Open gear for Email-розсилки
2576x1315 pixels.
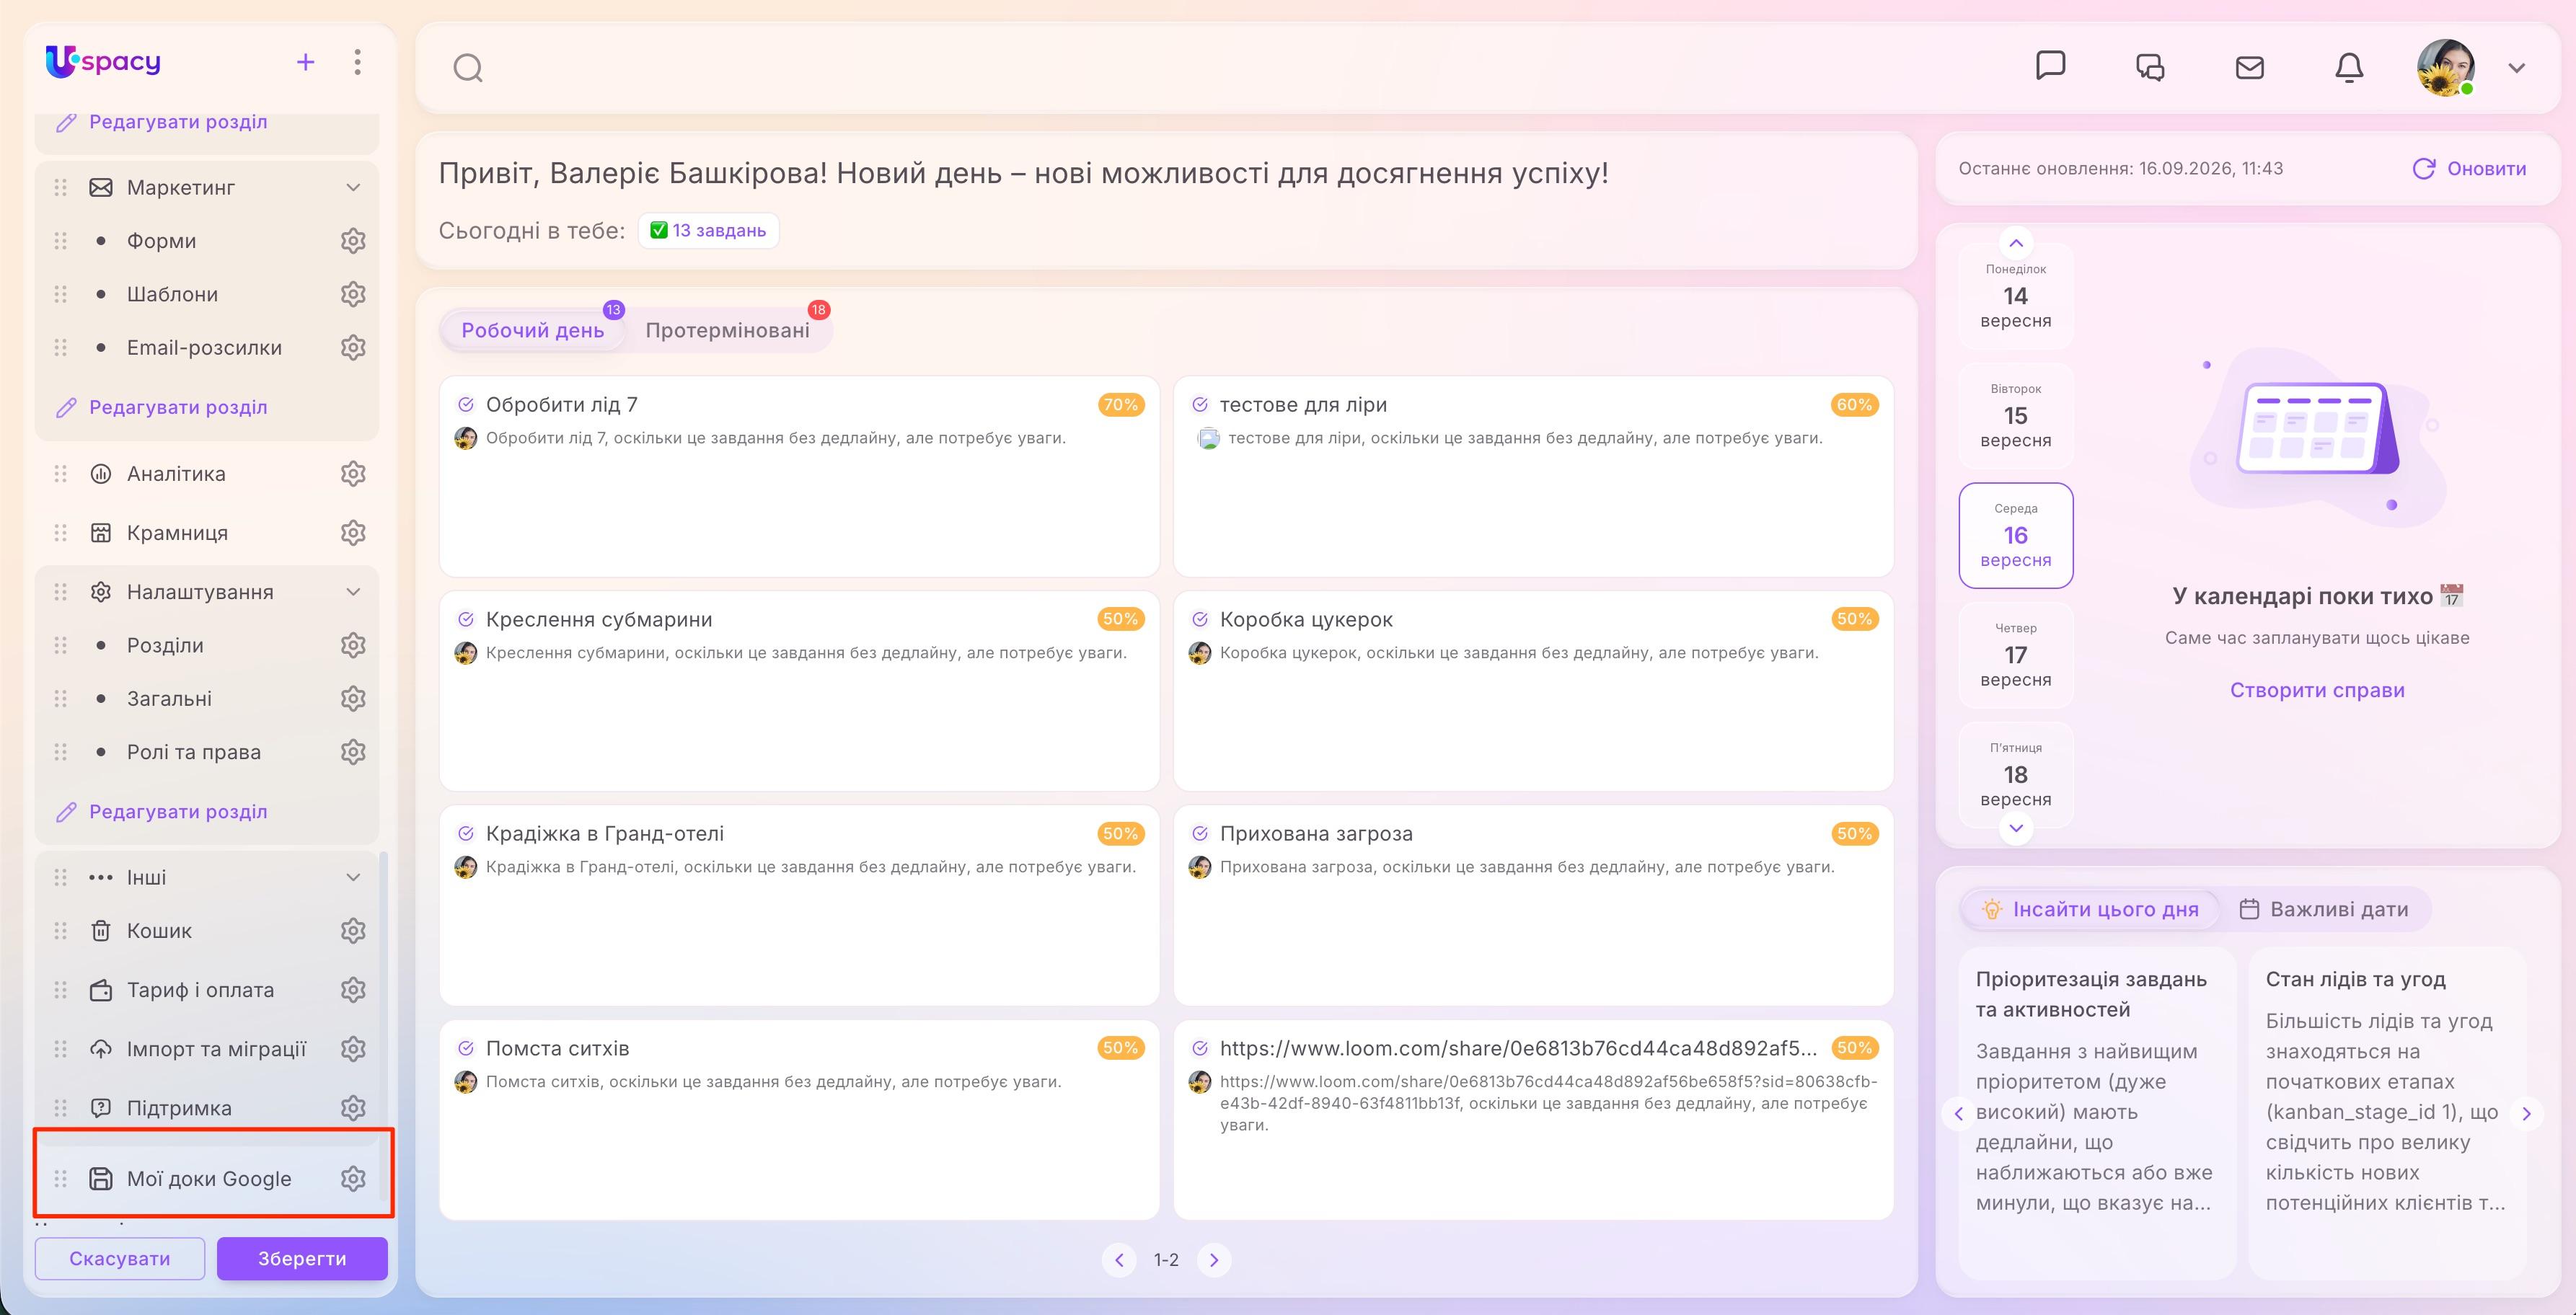pyautogui.click(x=353, y=348)
